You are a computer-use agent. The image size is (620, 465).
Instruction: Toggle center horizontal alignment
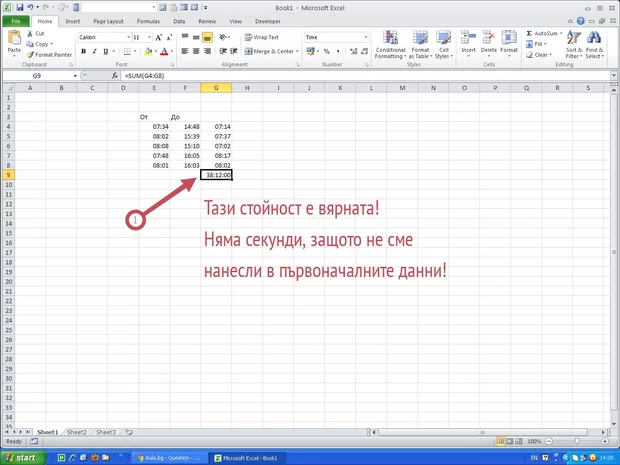196,51
